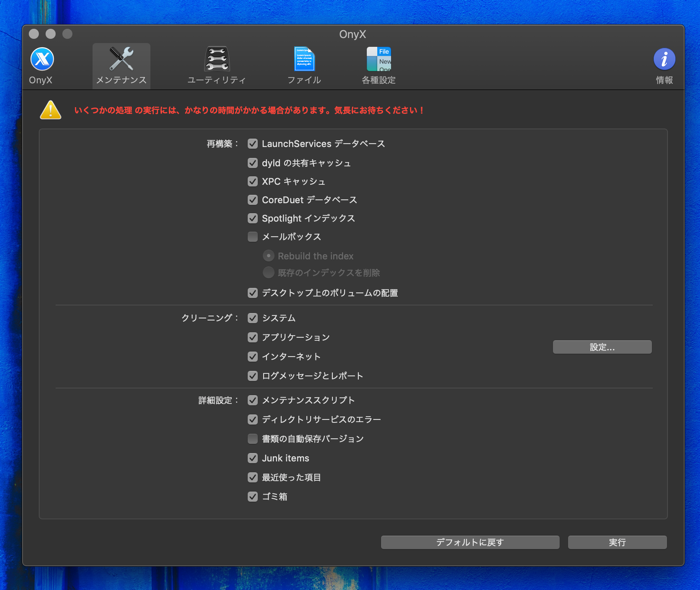This screenshot has height=590, width=700.
Task: Select 既存のインデックスを削除 radio button
Action: coord(268,272)
